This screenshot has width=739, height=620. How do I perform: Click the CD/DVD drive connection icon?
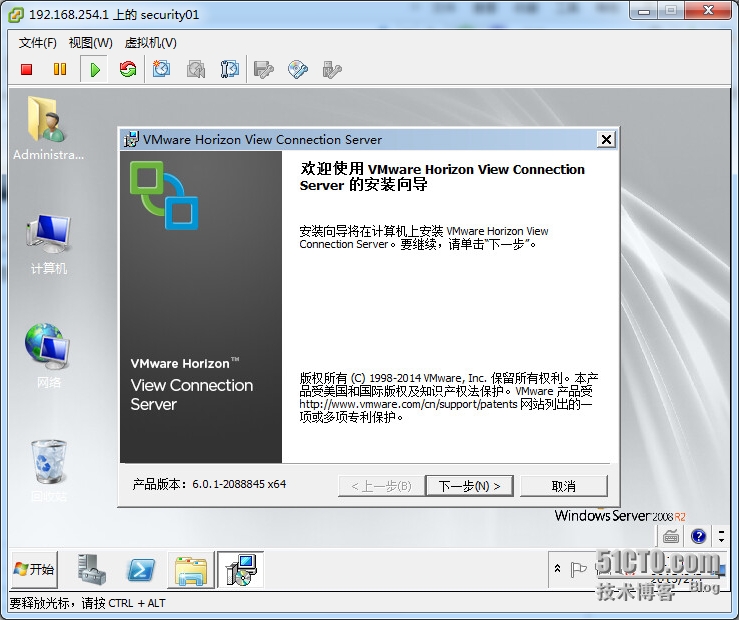coord(298,70)
